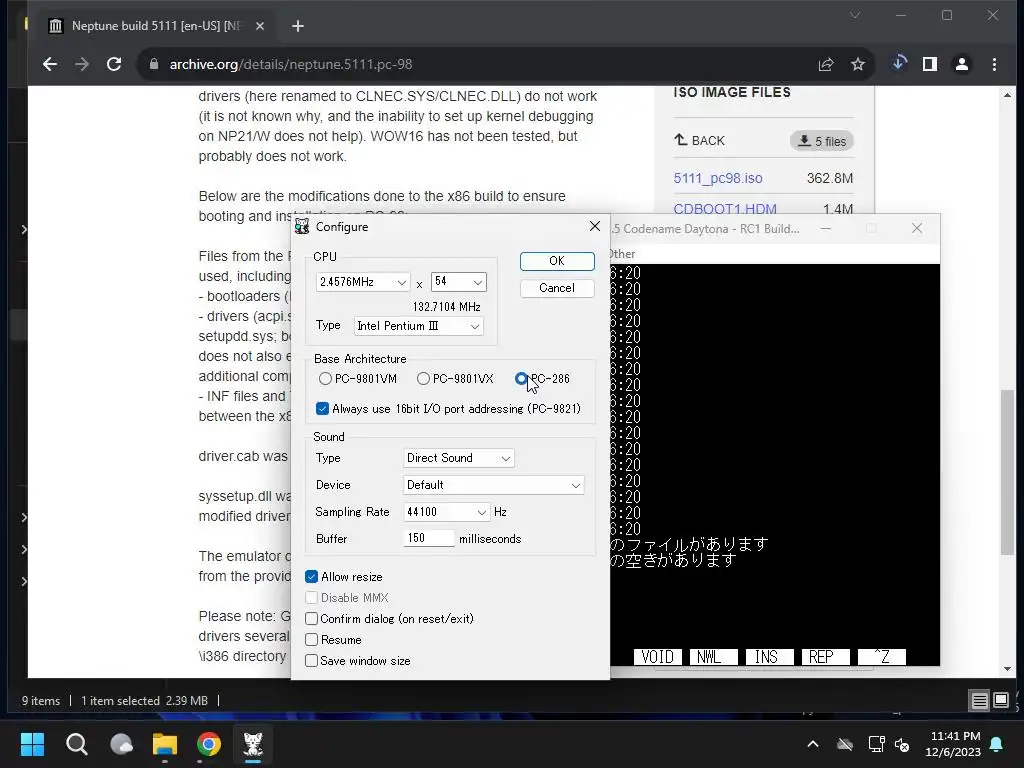The width and height of the screenshot is (1024, 768).
Task: Open CPU base clock 2.4576MHz dropdown
Action: point(362,282)
